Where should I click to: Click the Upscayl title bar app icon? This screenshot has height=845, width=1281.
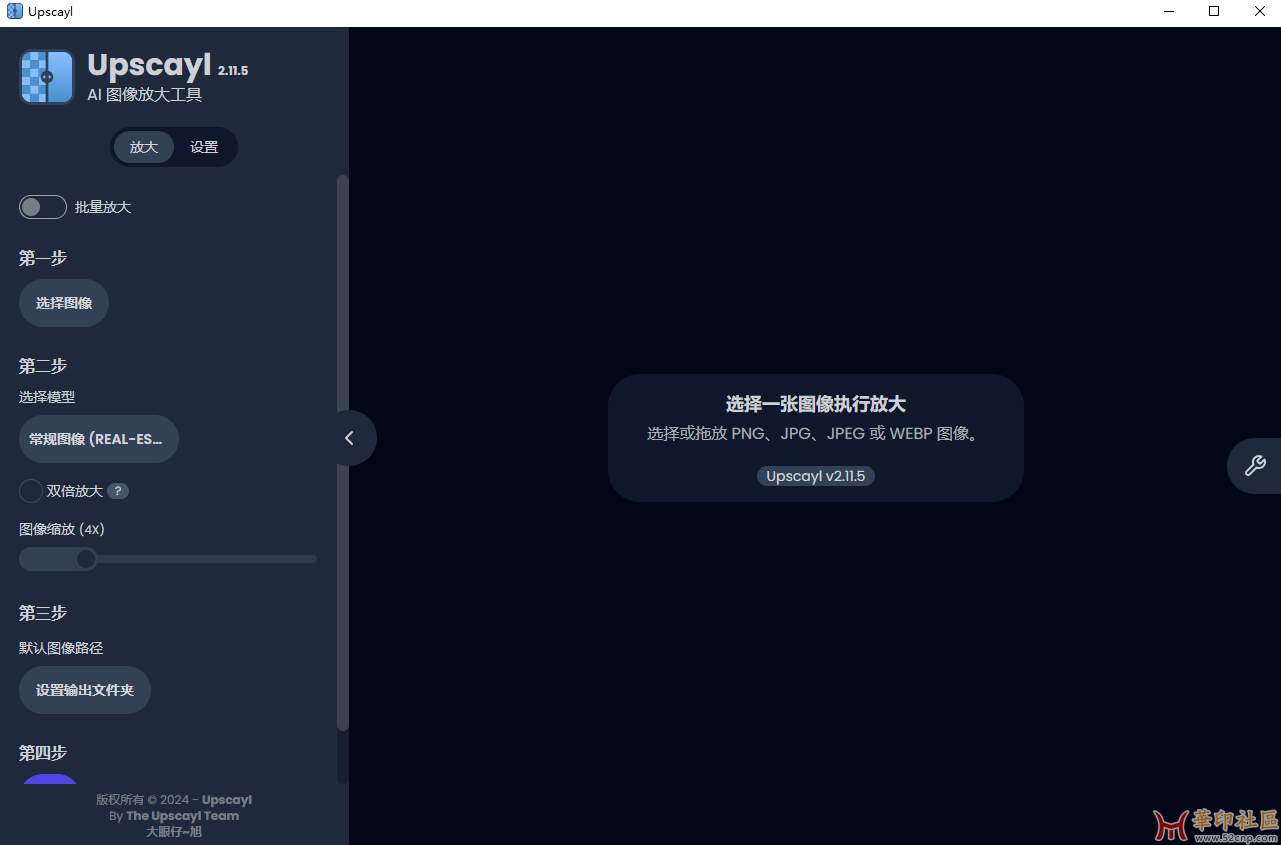tap(14, 12)
